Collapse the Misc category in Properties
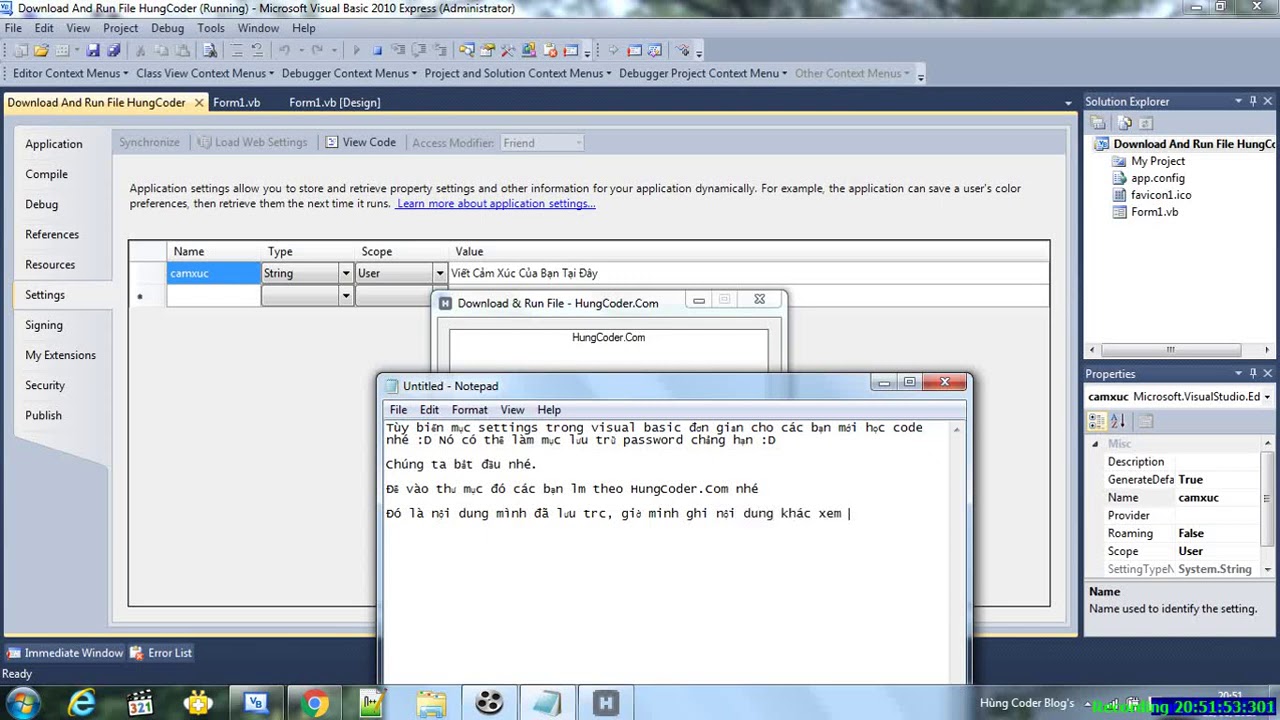Viewport: 1280px width, 720px height. [x=1095, y=443]
